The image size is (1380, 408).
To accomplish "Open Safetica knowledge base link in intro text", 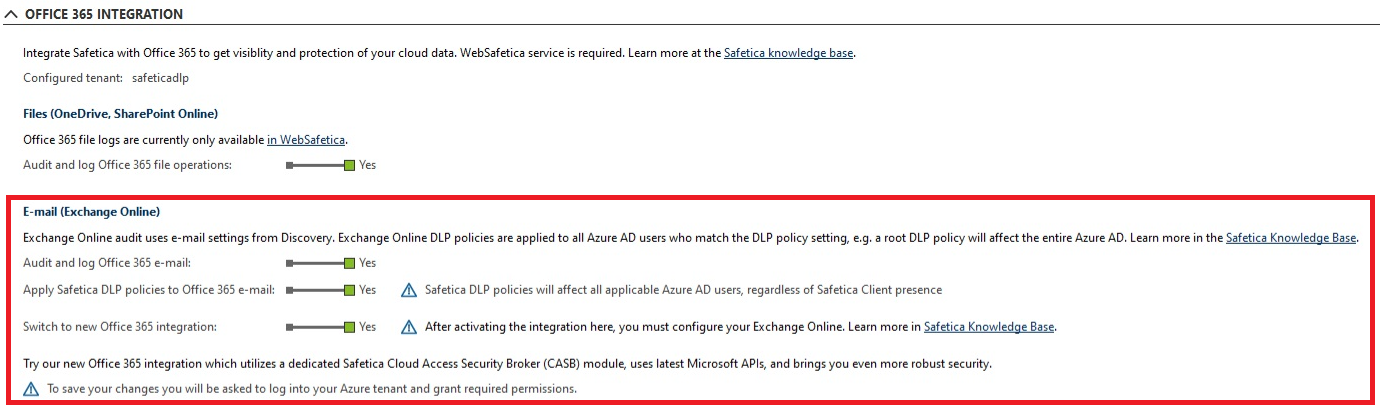I will pyautogui.click(x=788, y=53).
